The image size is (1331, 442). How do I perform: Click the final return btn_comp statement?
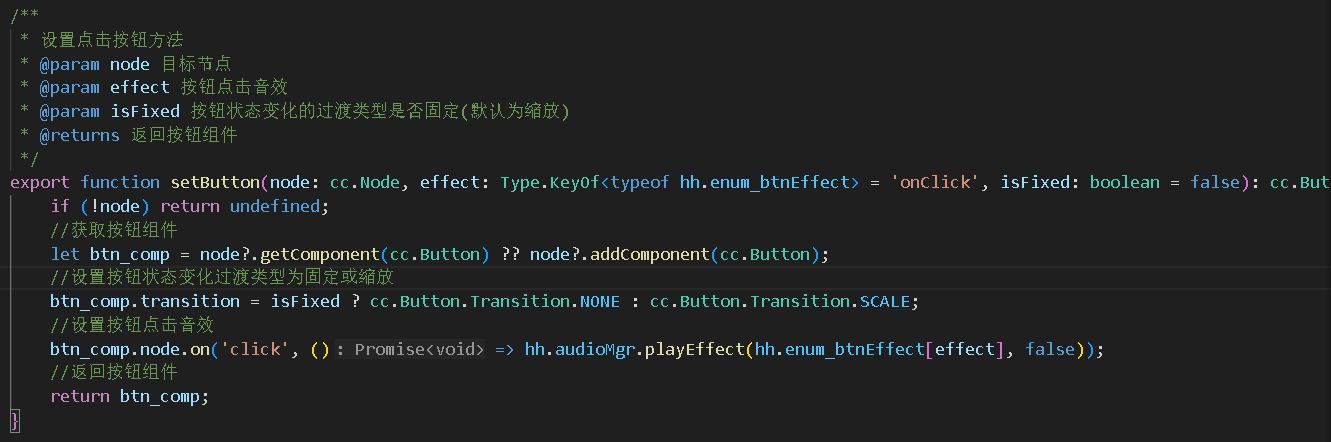point(130,396)
